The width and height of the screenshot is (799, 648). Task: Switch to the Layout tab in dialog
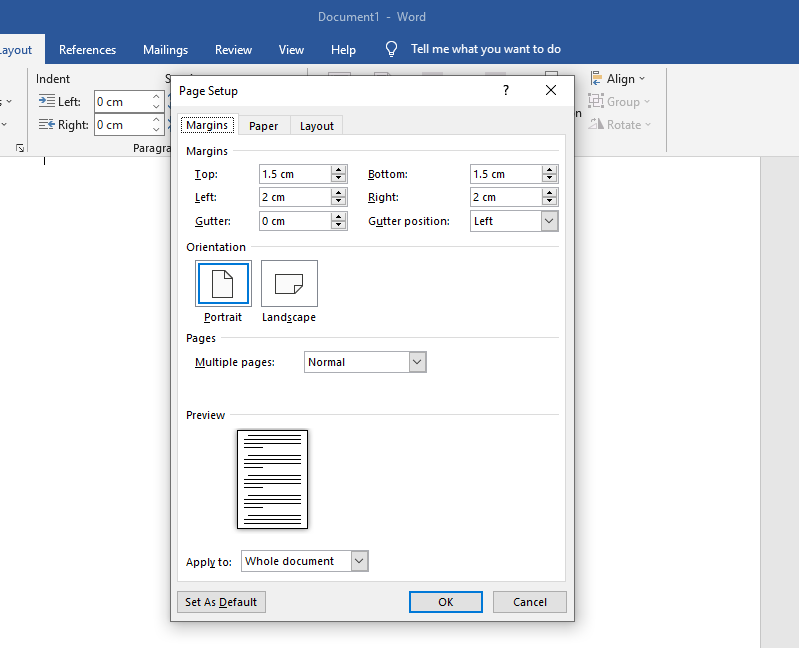click(x=317, y=126)
